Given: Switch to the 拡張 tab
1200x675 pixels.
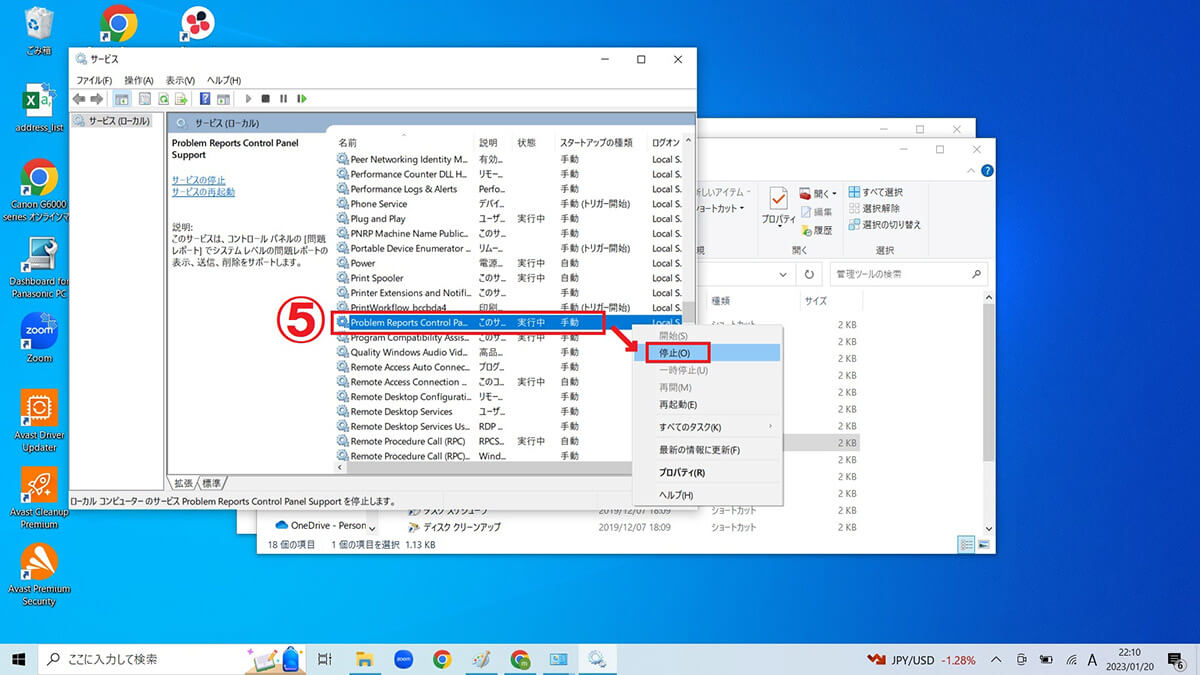Looking at the screenshot, I should (x=183, y=483).
